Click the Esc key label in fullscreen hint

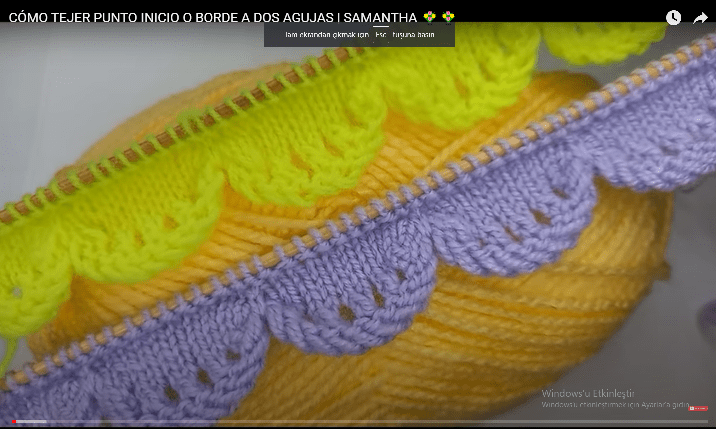(x=381, y=34)
